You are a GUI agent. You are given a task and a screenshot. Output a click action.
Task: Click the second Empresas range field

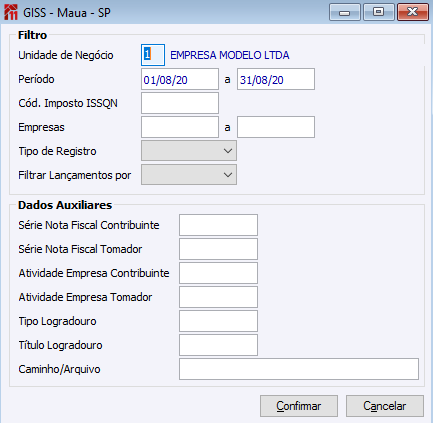point(276,127)
